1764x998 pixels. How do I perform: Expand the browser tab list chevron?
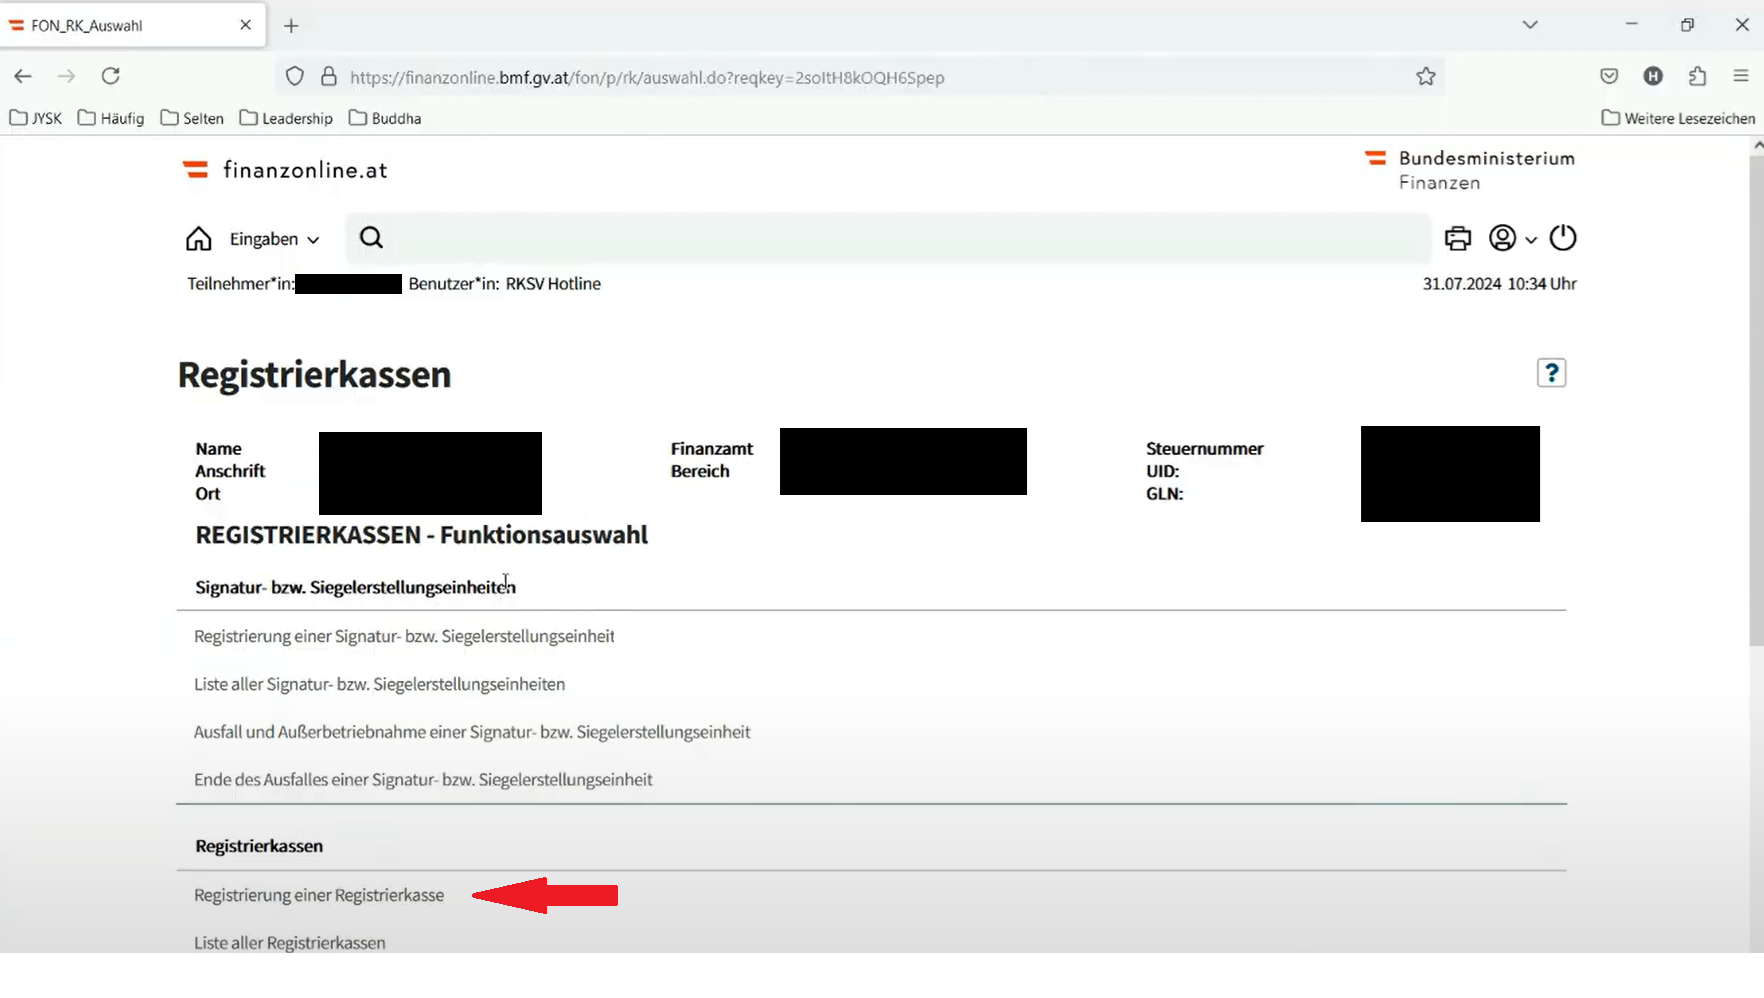(1529, 25)
